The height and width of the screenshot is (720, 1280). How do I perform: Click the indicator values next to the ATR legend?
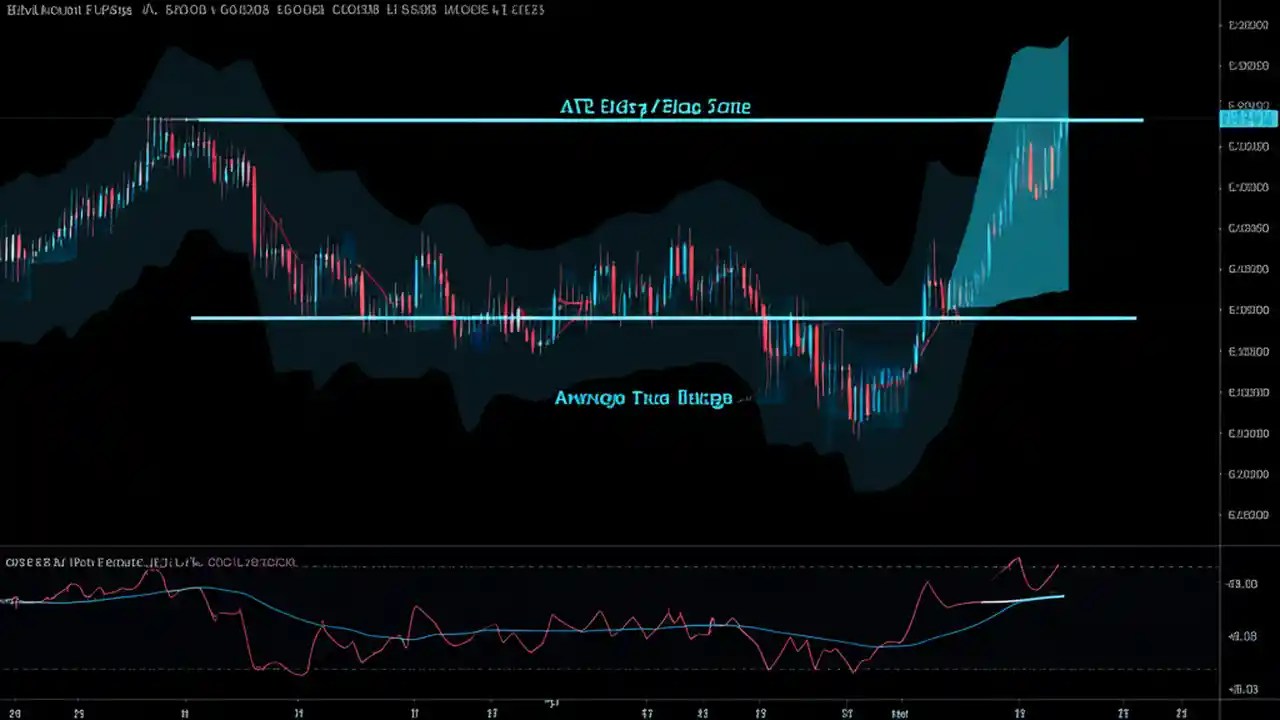pyautogui.click(x=260, y=562)
